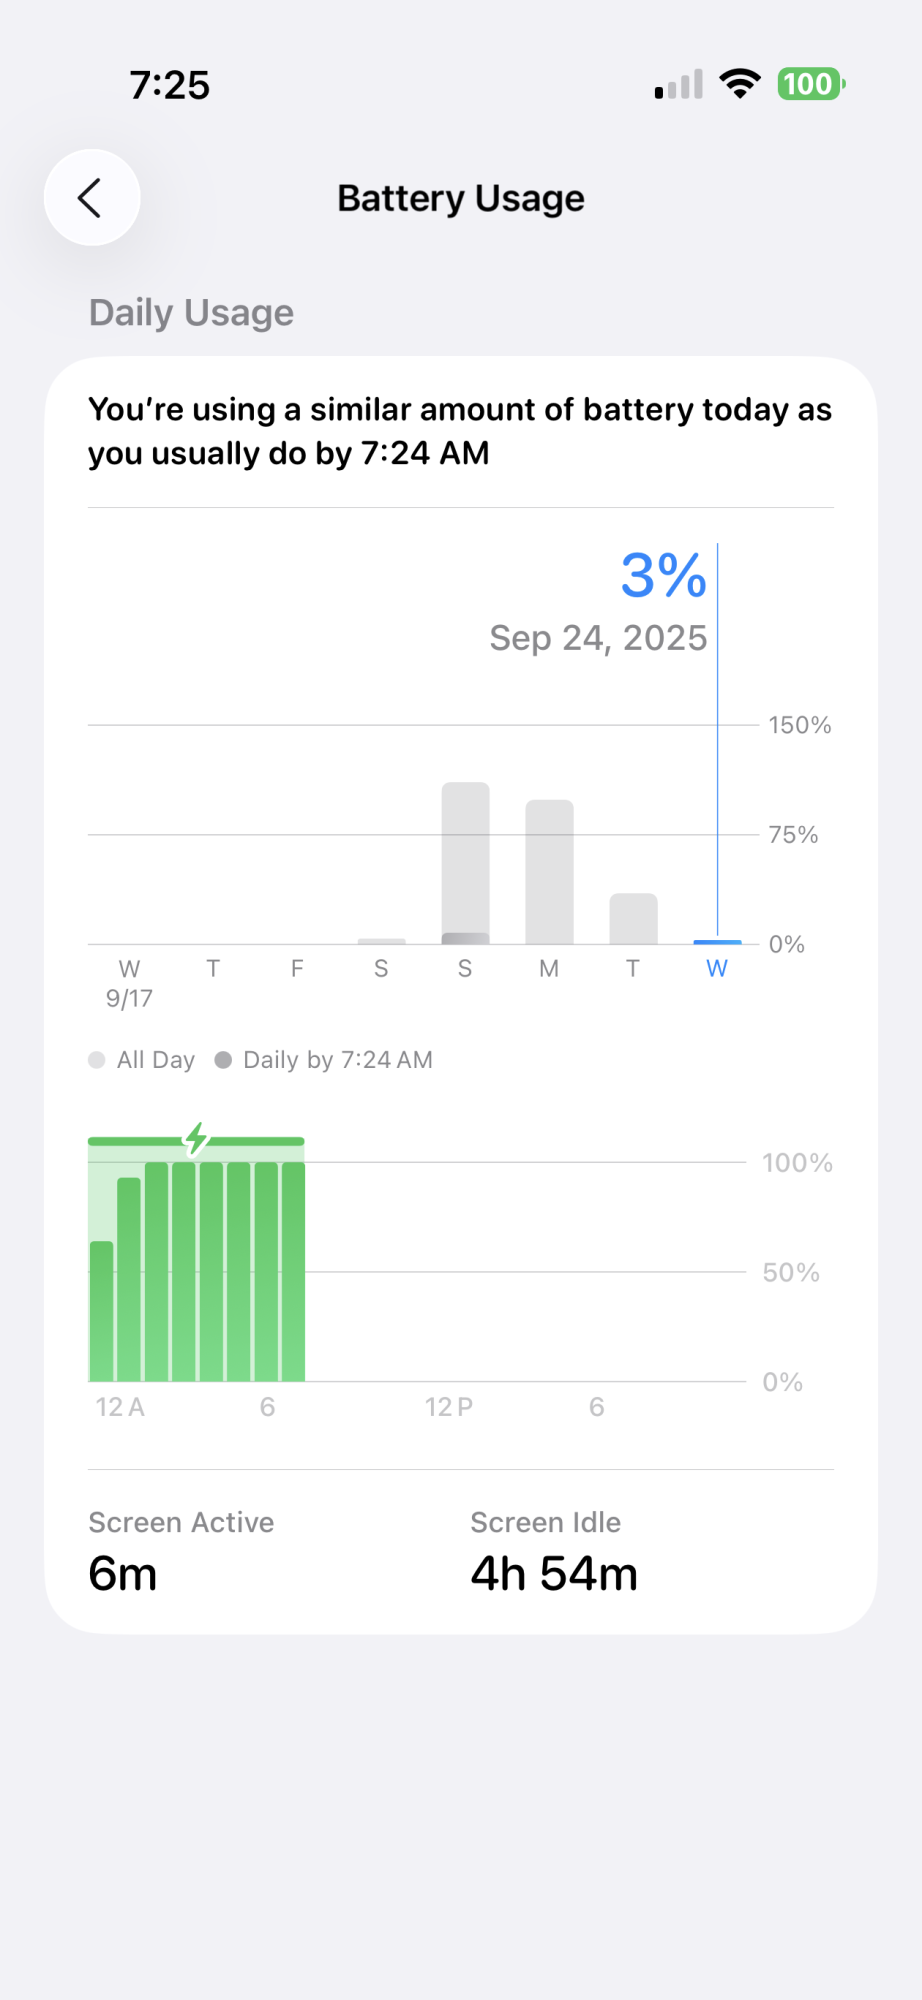922x2000 pixels.
Task: Tap the blue W day label
Action: click(x=717, y=969)
